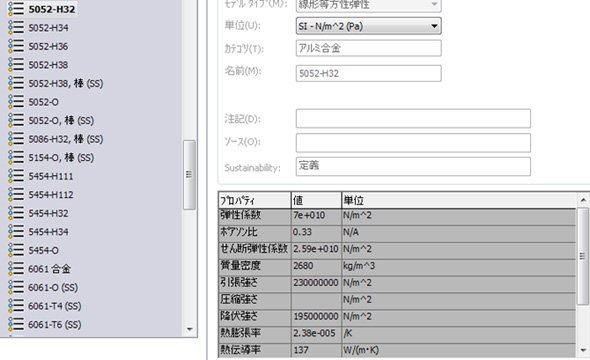The height and width of the screenshot is (360, 590).
Task: Click the material icon beside 5454-H34
Action: (x=16, y=232)
